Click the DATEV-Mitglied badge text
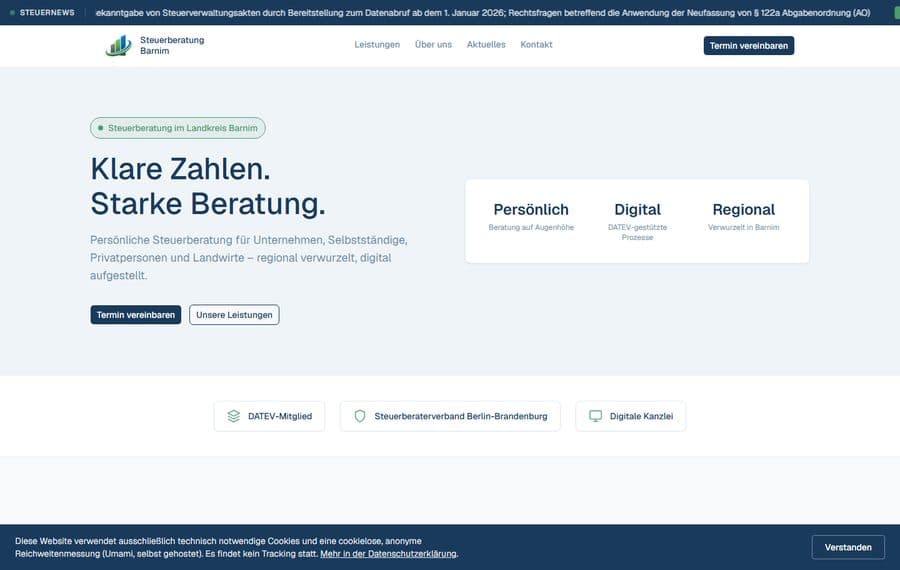The image size is (900, 570). (280, 416)
